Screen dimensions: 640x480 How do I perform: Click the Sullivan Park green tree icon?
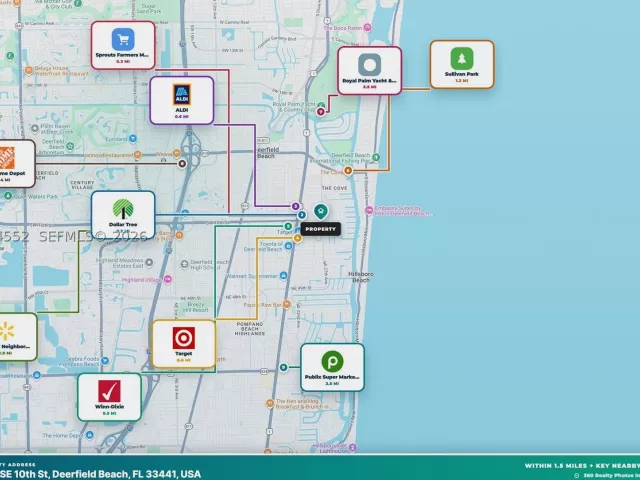[x=462, y=58]
